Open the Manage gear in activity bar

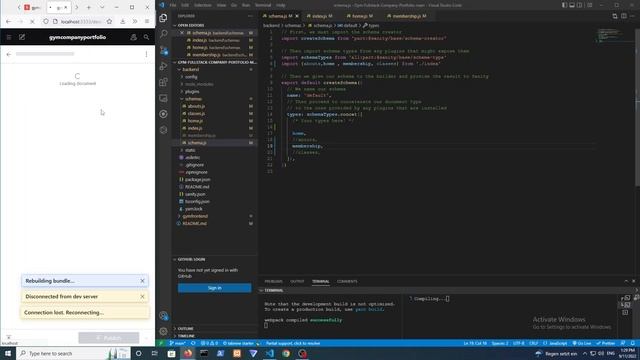[x=163, y=331]
